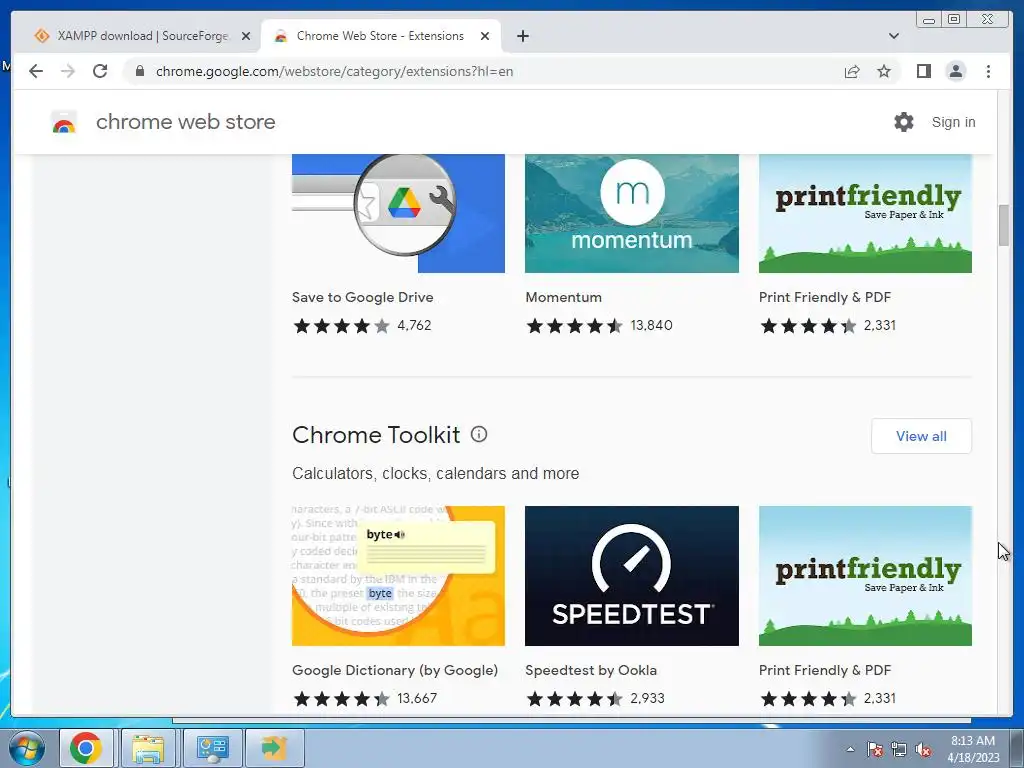Screen dimensions: 1024x768
Task: Click the chrome web store heading text
Action: (185, 122)
